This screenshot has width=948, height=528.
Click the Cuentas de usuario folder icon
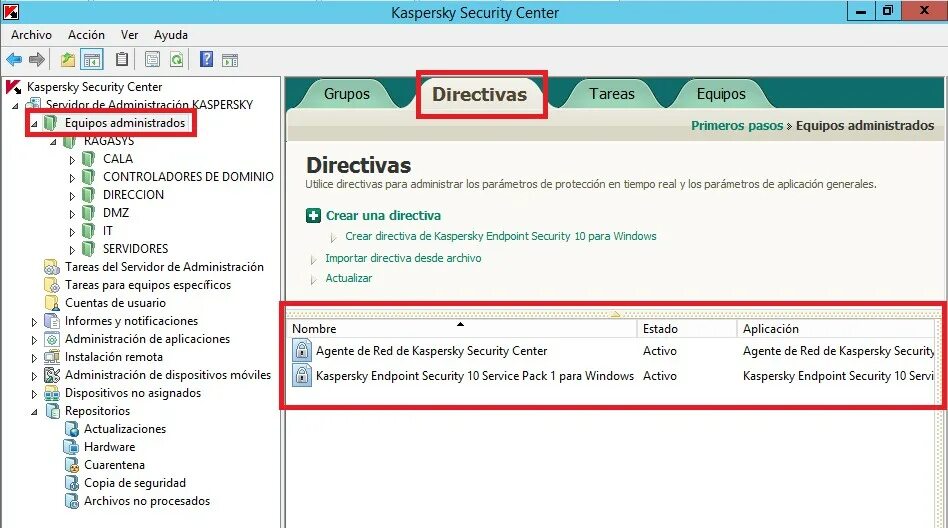pyautogui.click(x=52, y=303)
